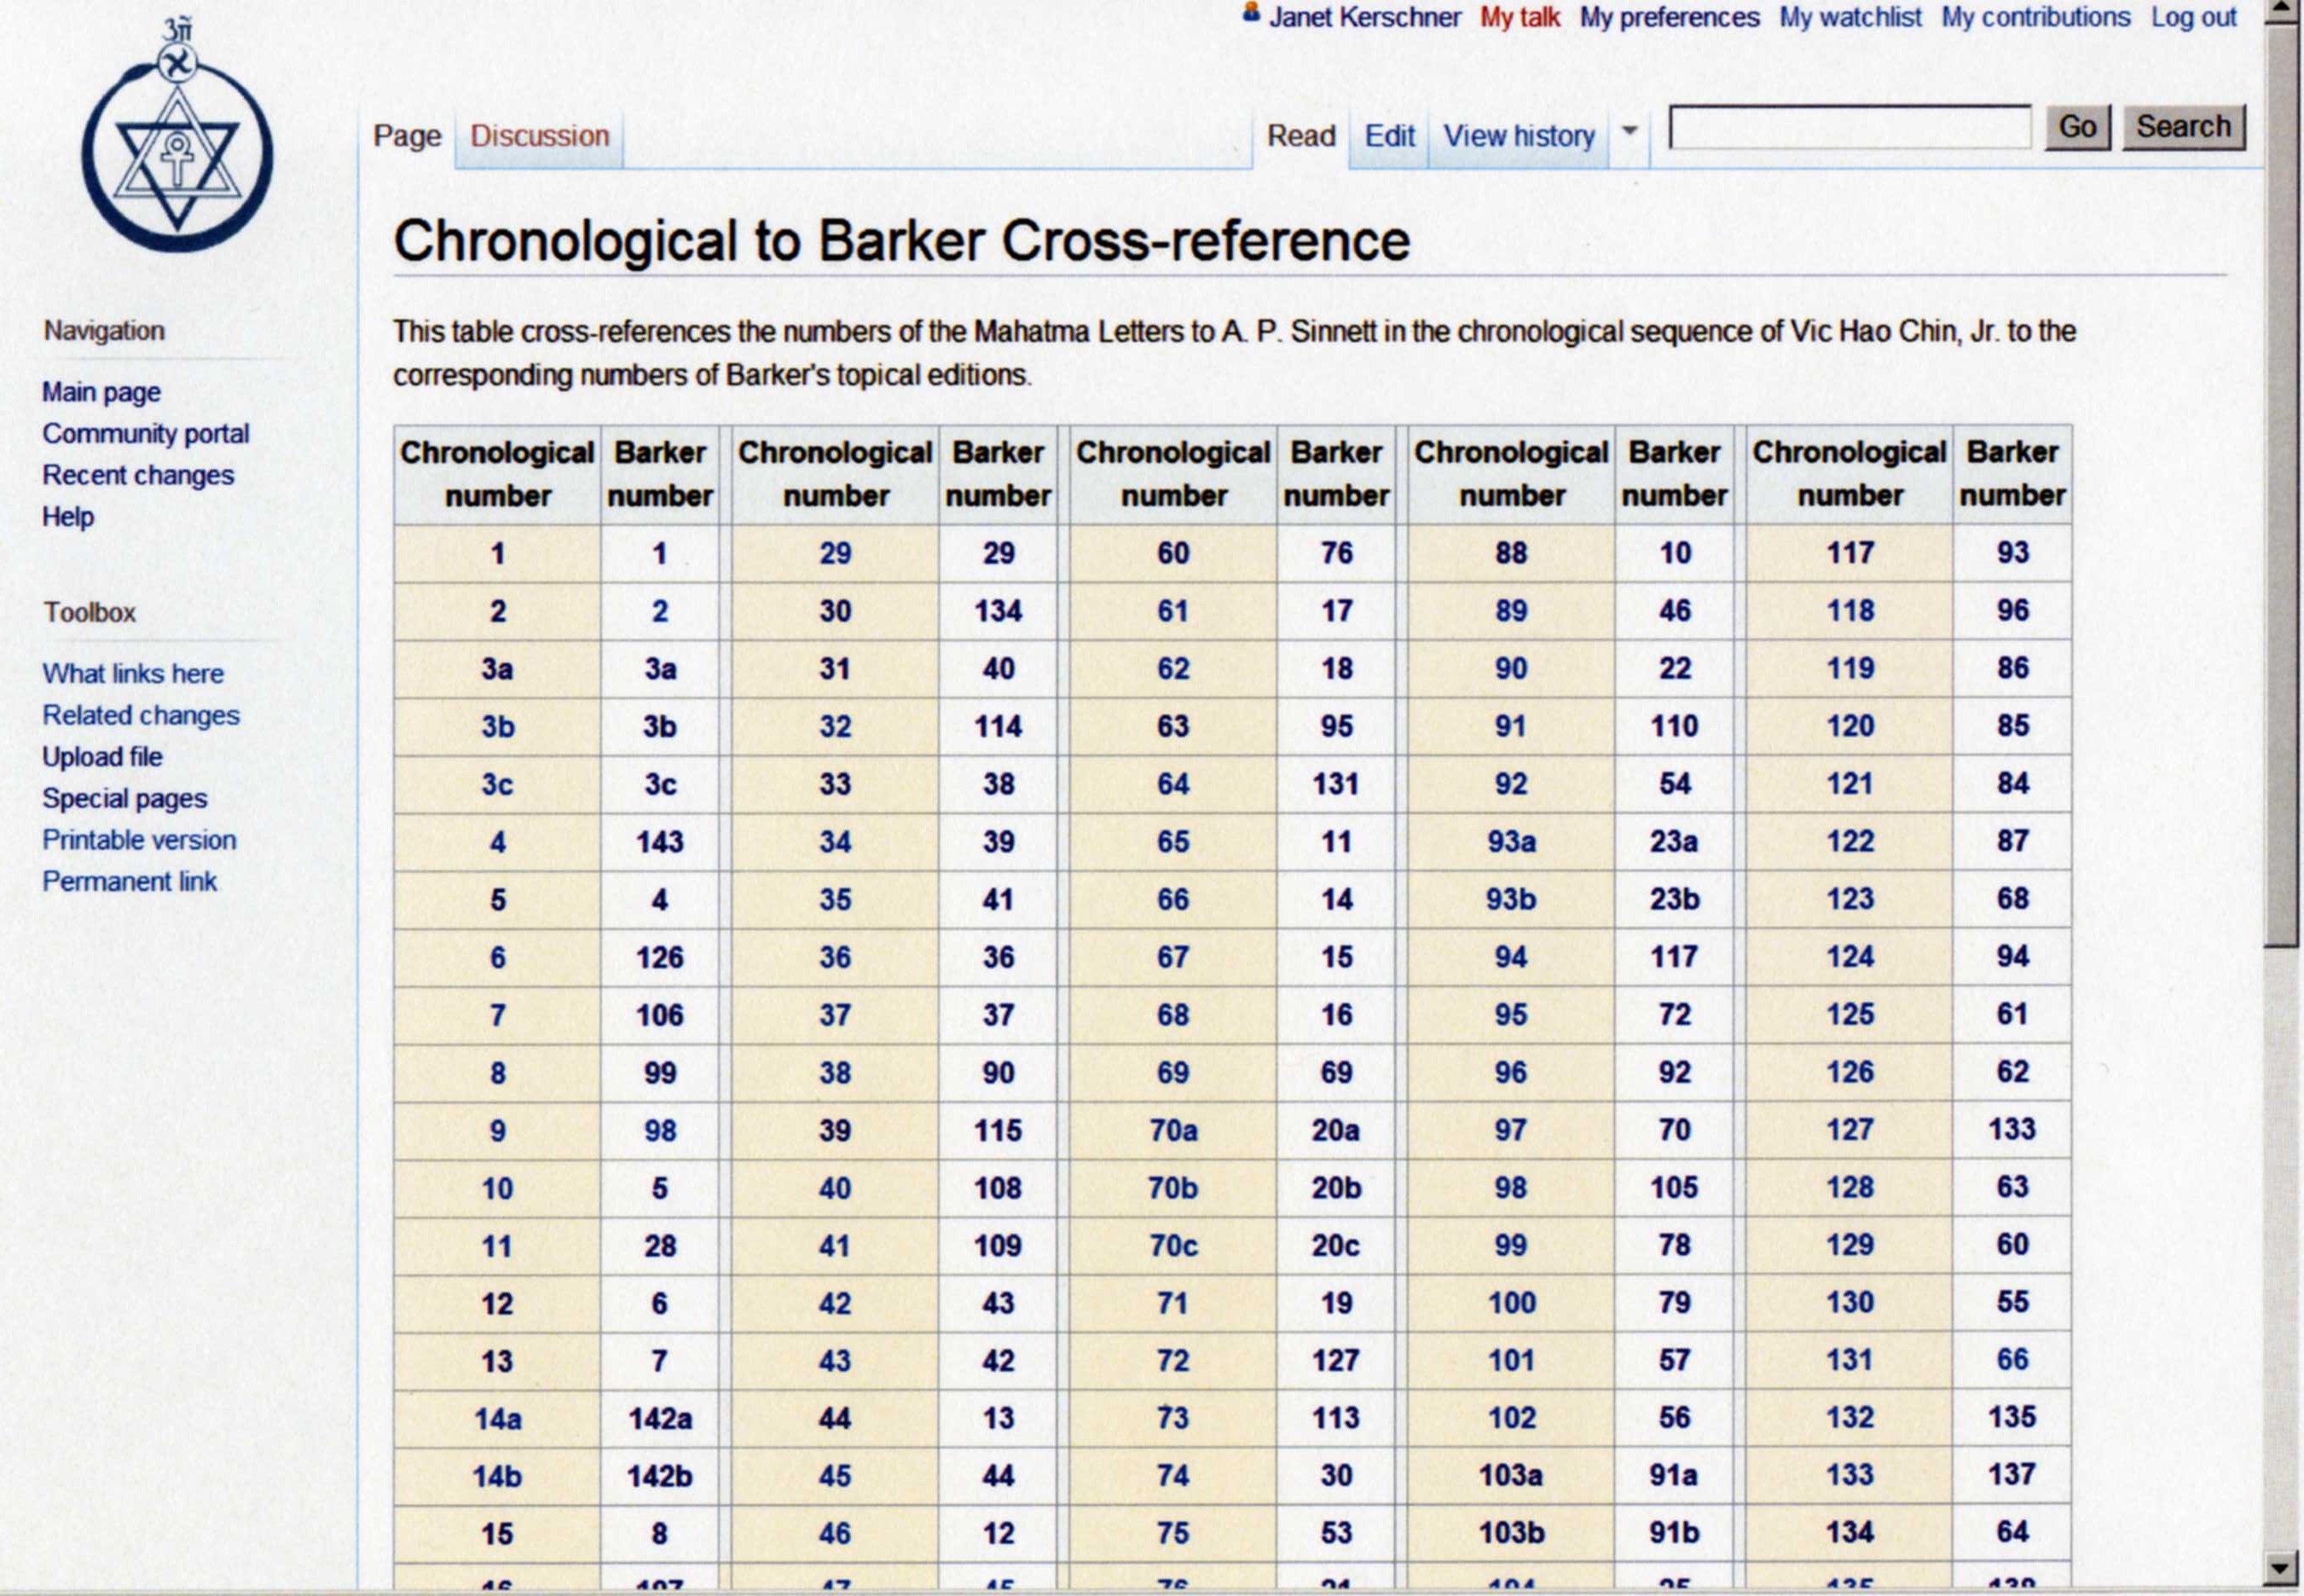Viewport: 2304px width, 1596px height.
Task: Open Barker number 115 link
Action: (x=998, y=1130)
